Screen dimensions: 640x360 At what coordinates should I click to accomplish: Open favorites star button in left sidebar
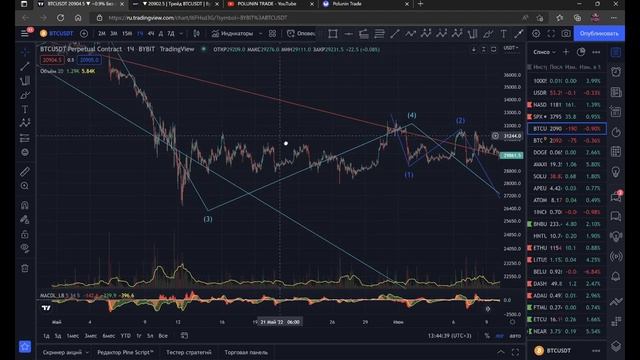(x=25, y=347)
